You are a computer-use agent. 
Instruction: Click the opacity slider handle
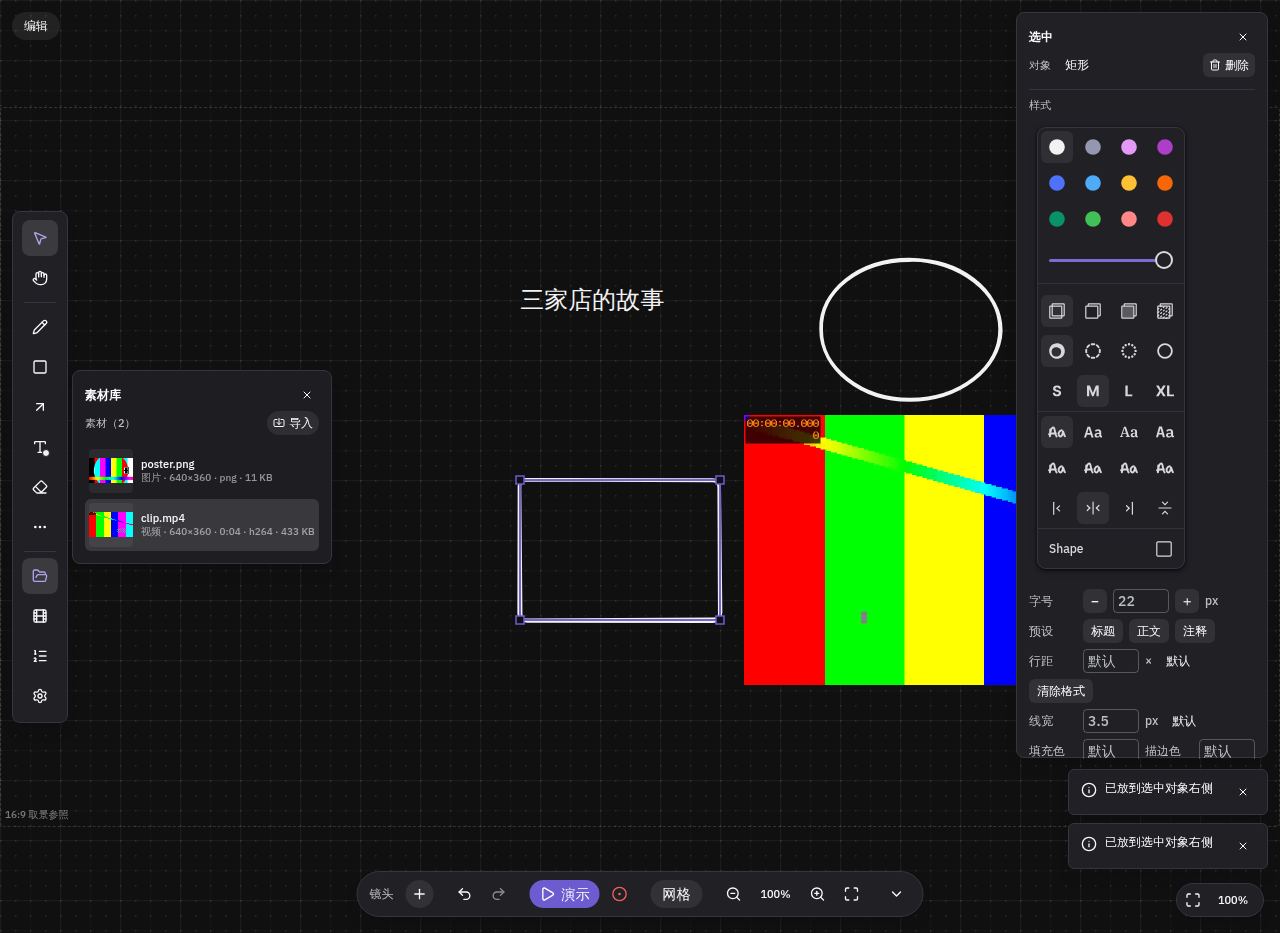pos(1164,260)
